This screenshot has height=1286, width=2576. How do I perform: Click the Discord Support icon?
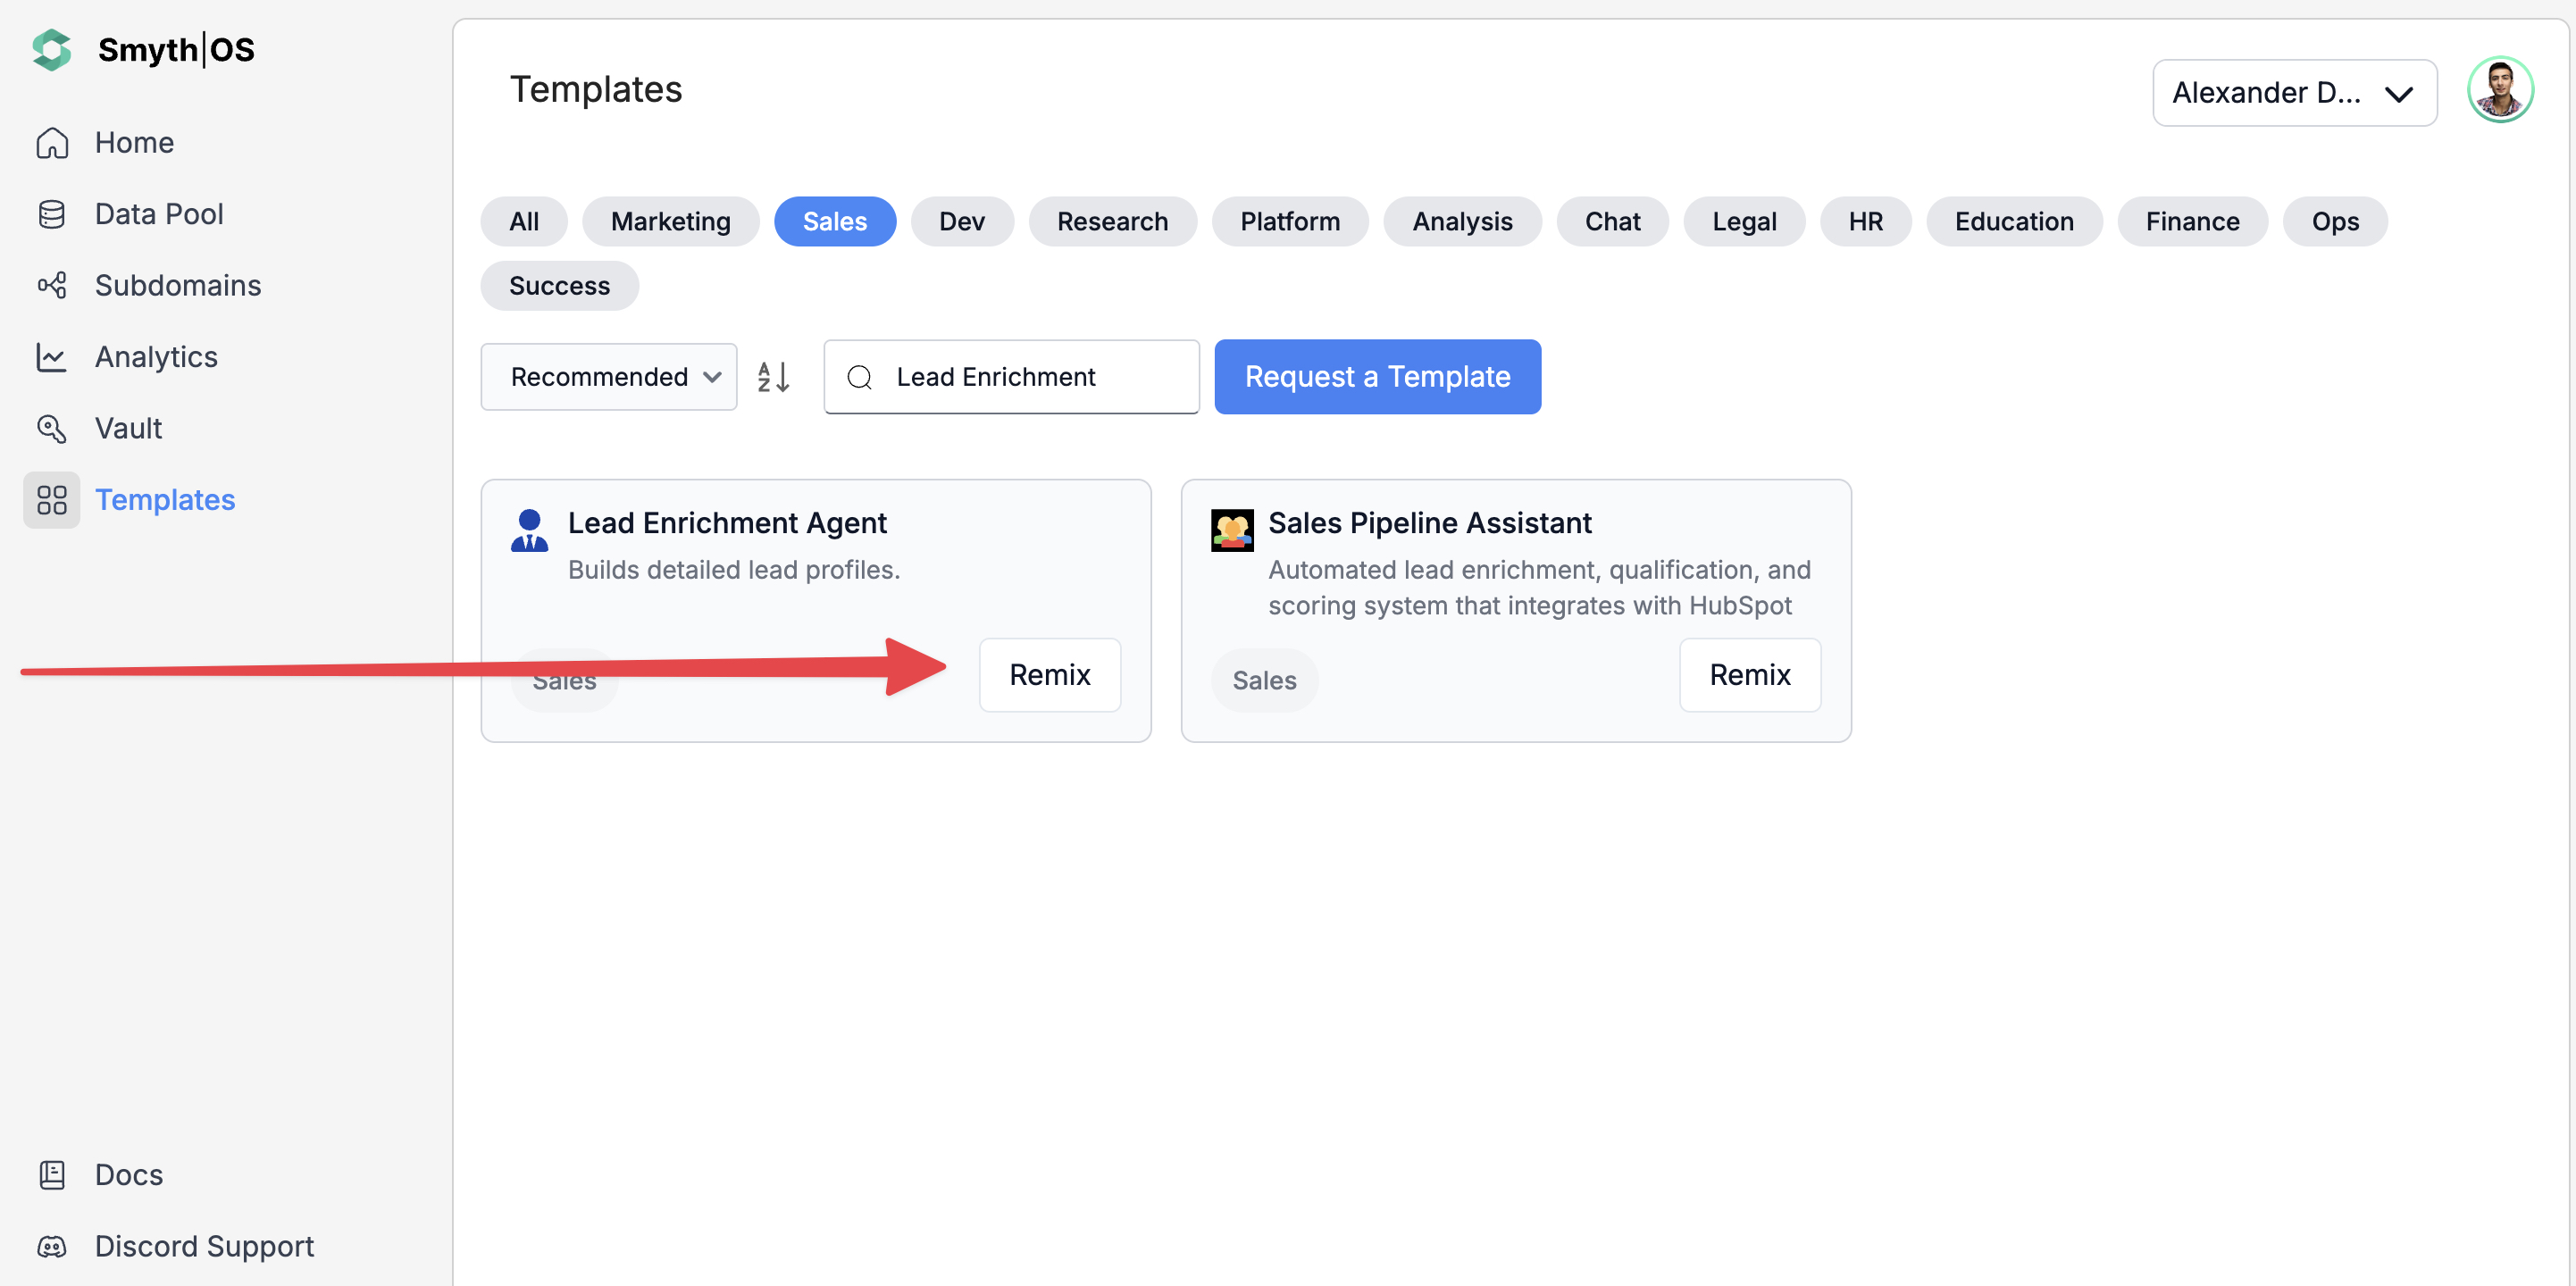52,1246
